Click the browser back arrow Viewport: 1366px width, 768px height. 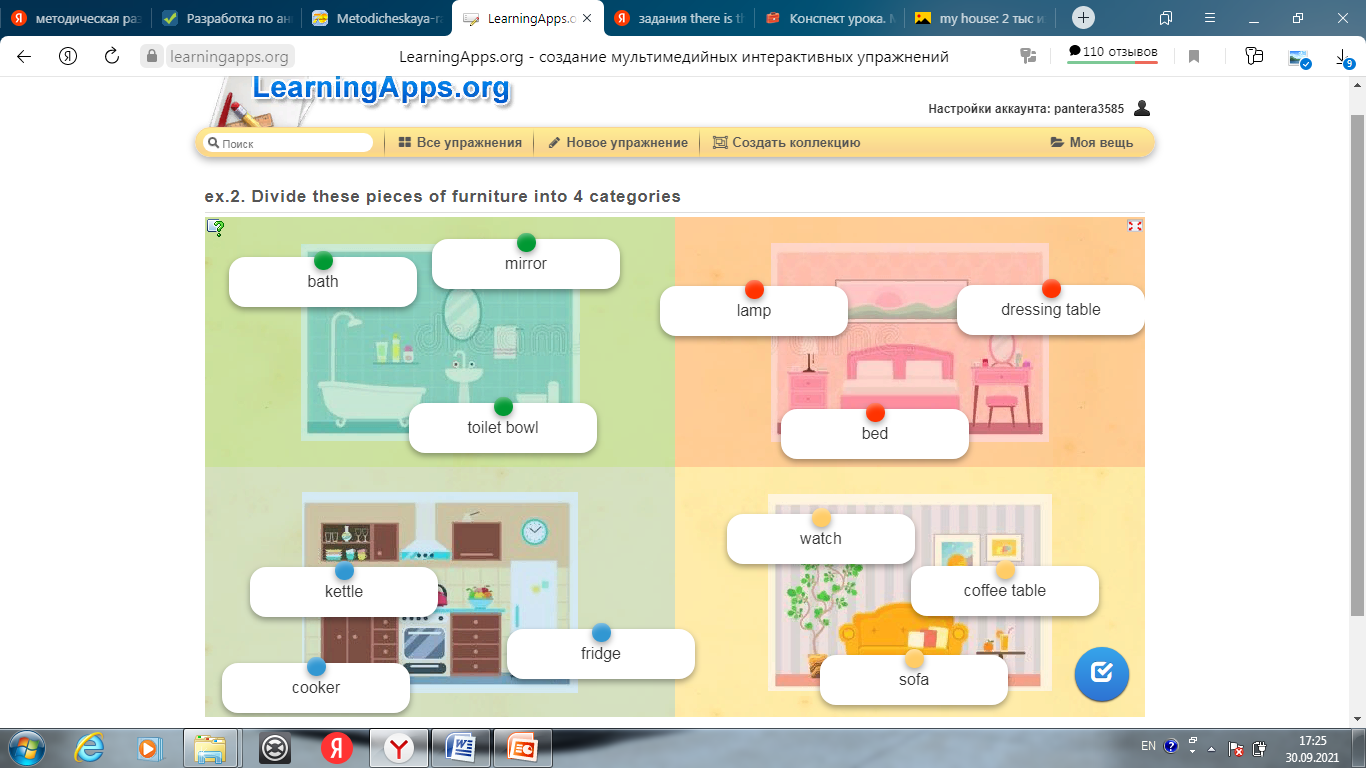[24, 57]
